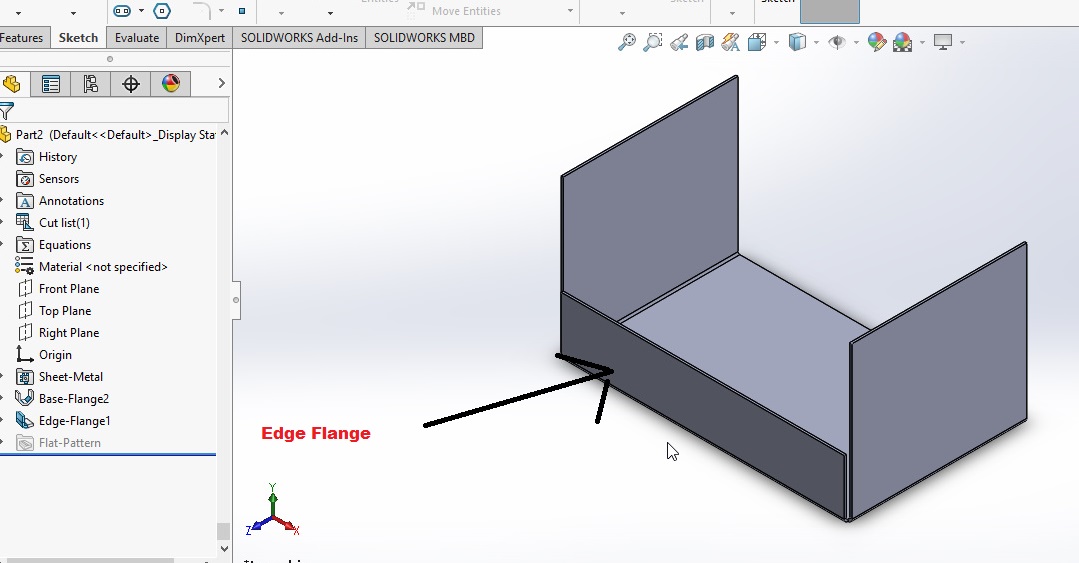Select the Zoom to Fit tool
This screenshot has width=1079, height=563.
coord(627,42)
